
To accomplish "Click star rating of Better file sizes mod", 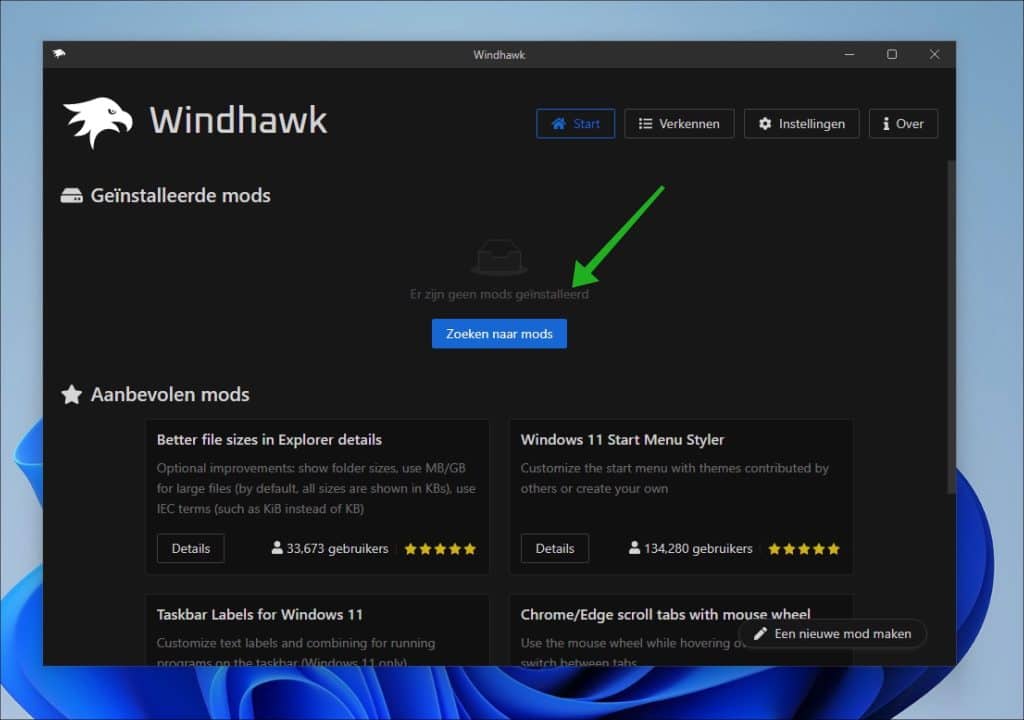I will [440, 549].
